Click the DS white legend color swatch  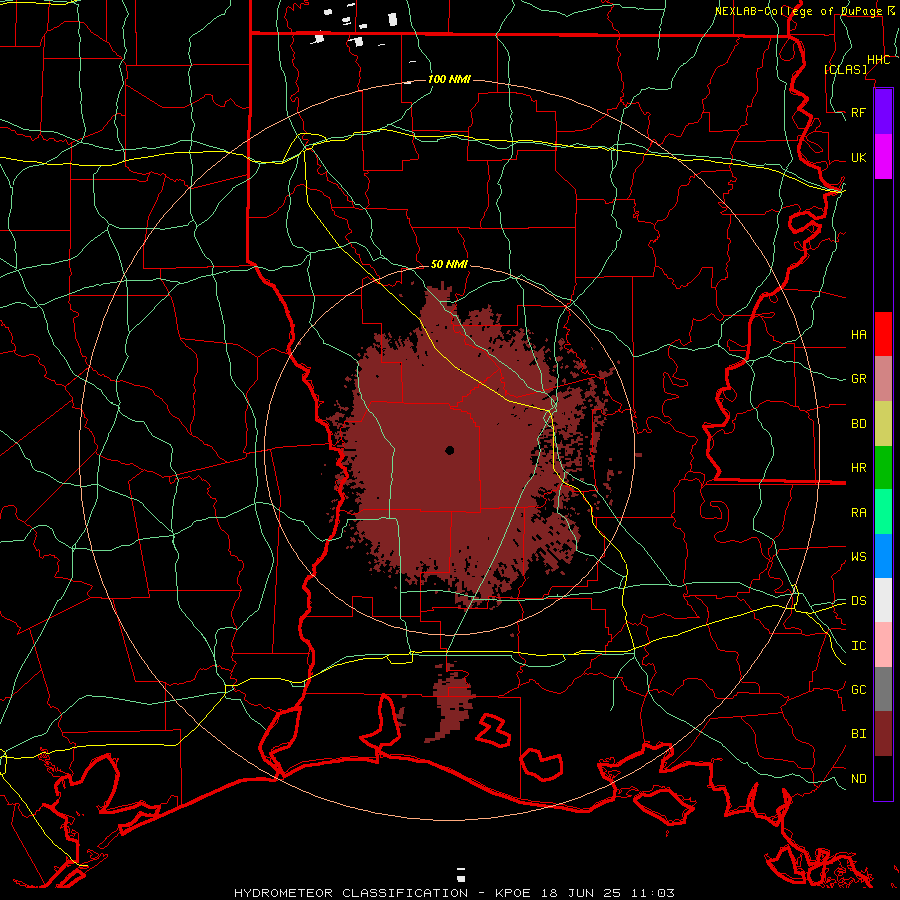click(x=883, y=600)
